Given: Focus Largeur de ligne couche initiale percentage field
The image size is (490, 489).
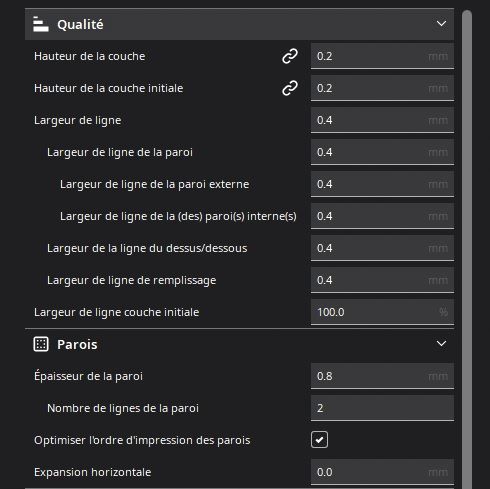Looking at the screenshot, I should tap(382, 312).
